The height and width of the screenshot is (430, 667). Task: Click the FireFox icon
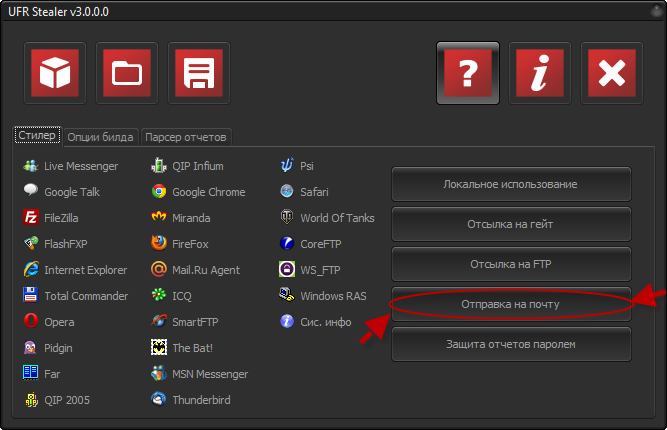click(x=159, y=243)
